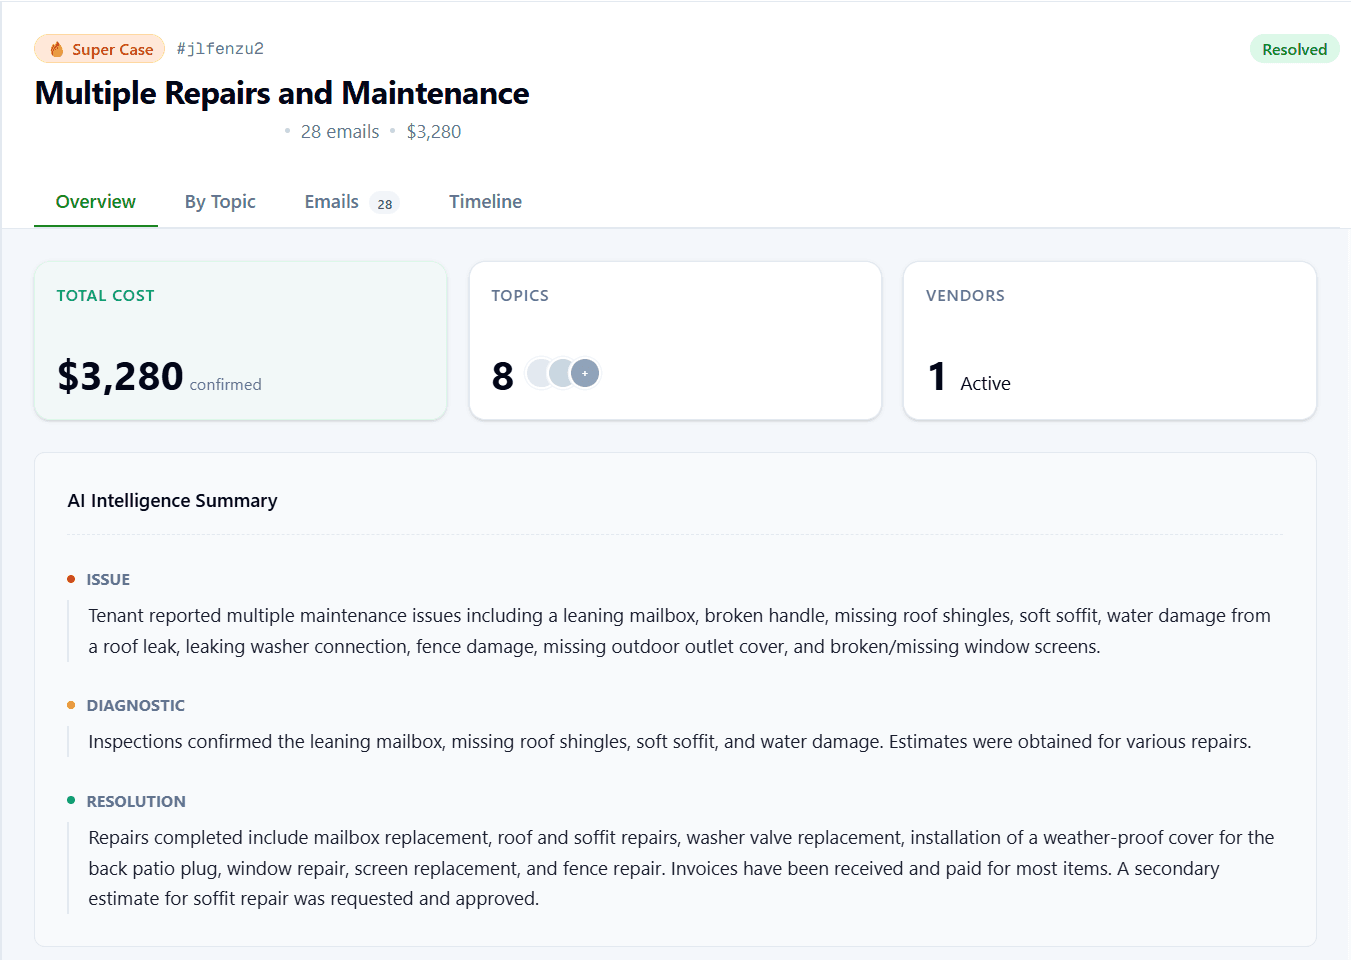Click the case ID #jlfenzu2
The width and height of the screenshot is (1351, 960).
[x=220, y=48]
